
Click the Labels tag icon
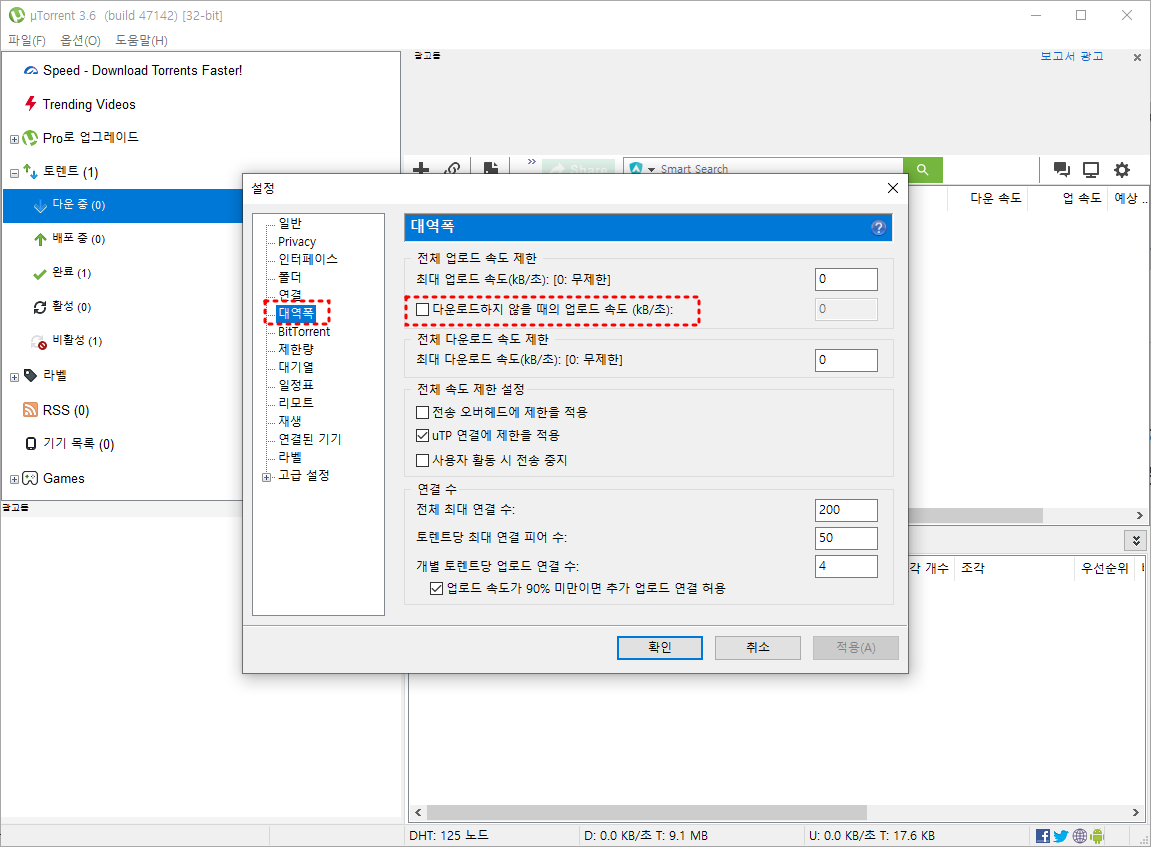coord(31,375)
